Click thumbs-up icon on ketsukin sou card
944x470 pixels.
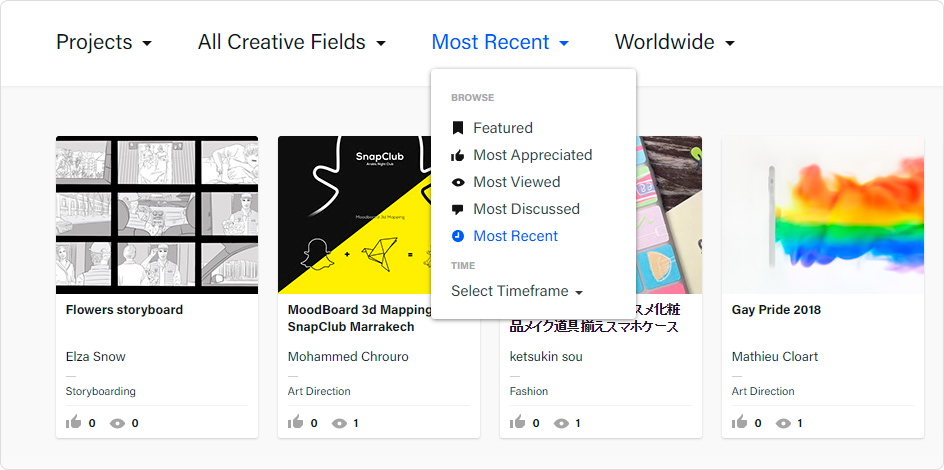(x=518, y=423)
